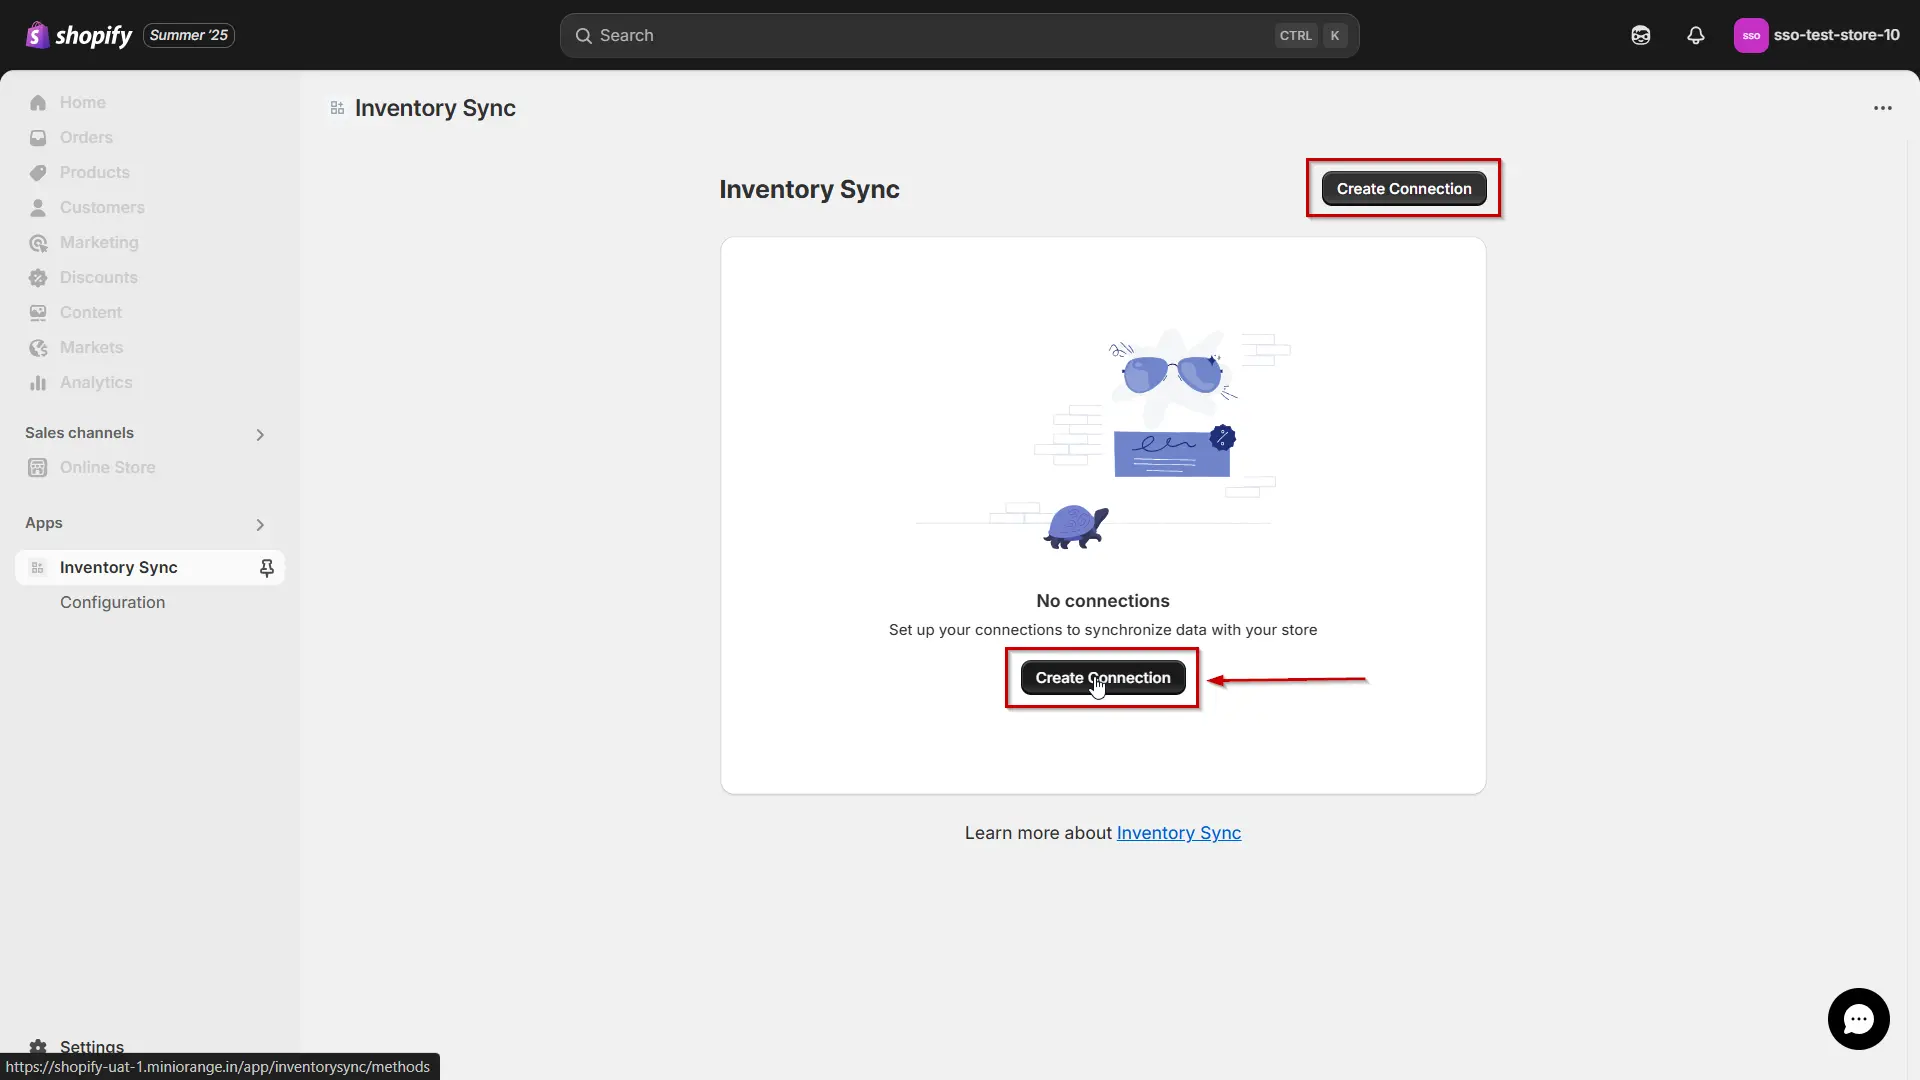
Task: Open the three-dot menu near Inventory Sync header
Action: coord(1883,108)
